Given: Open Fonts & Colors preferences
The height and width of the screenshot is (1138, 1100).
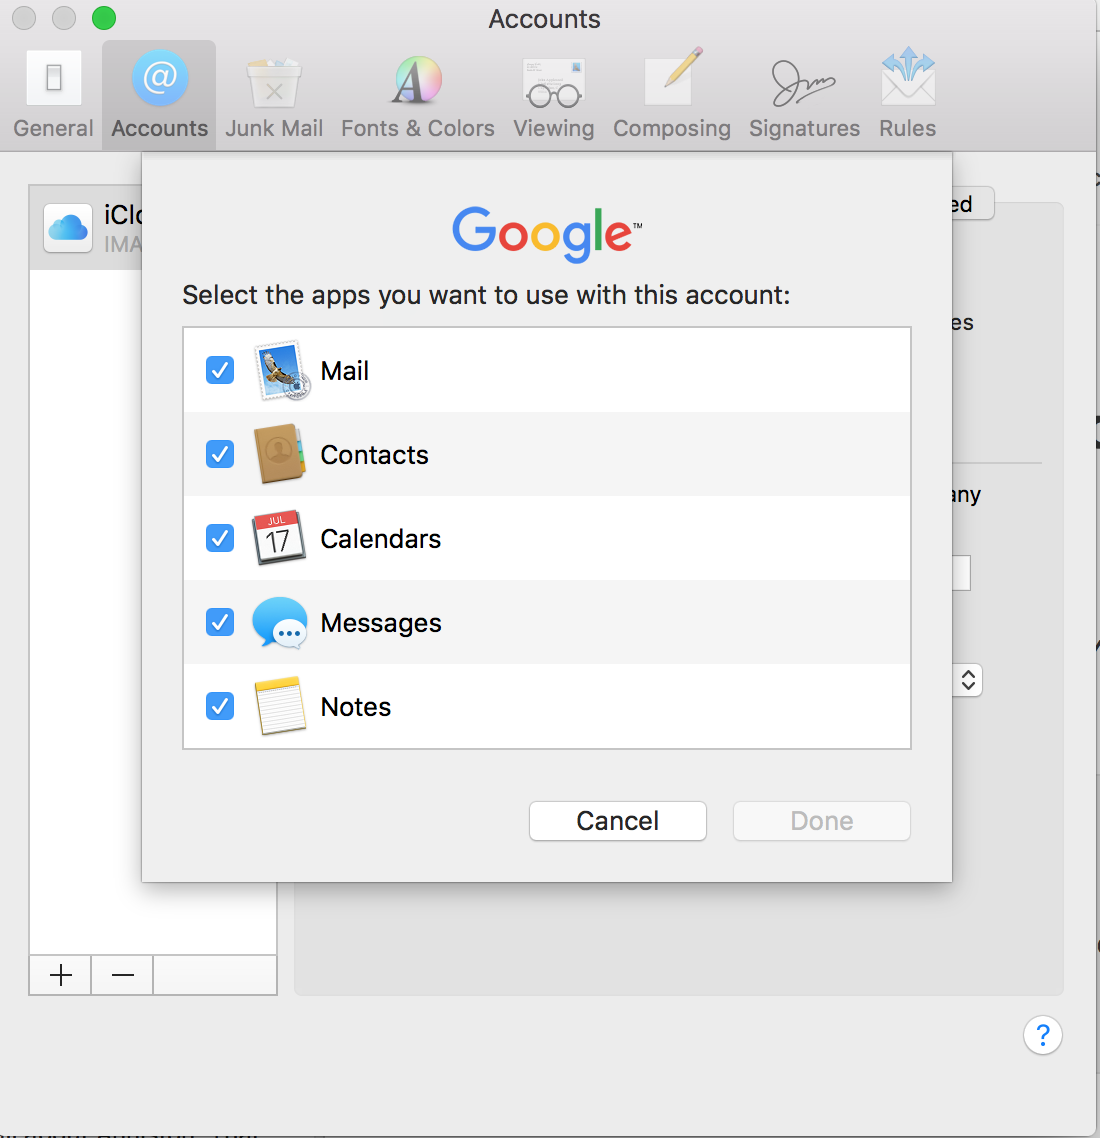Looking at the screenshot, I should 418,95.
